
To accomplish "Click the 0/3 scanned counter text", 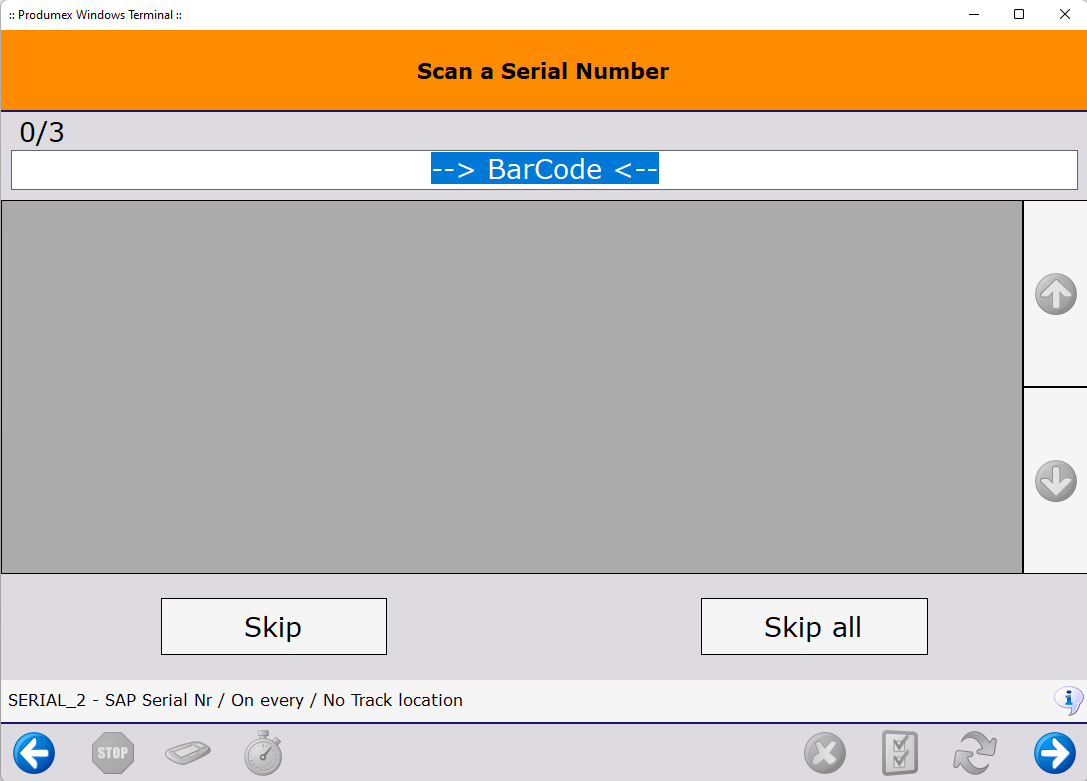I will point(42,132).
